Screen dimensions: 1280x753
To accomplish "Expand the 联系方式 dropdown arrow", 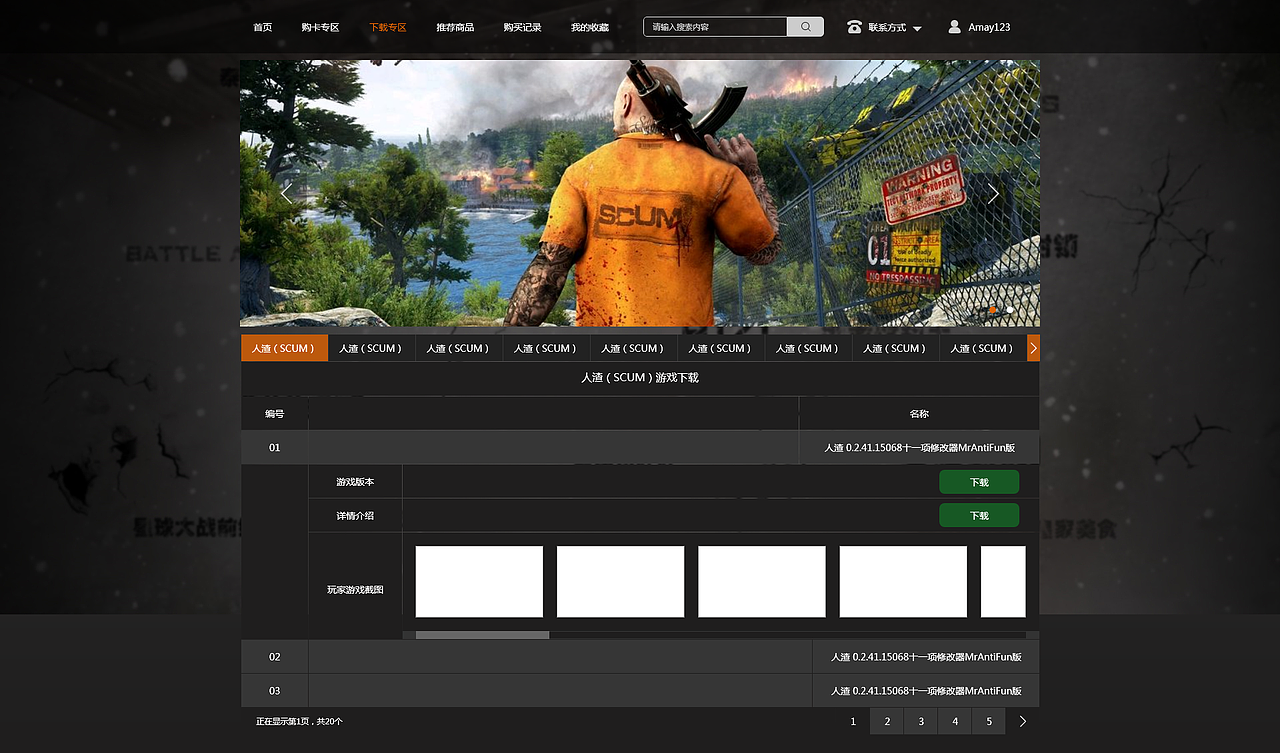I will pos(917,28).
